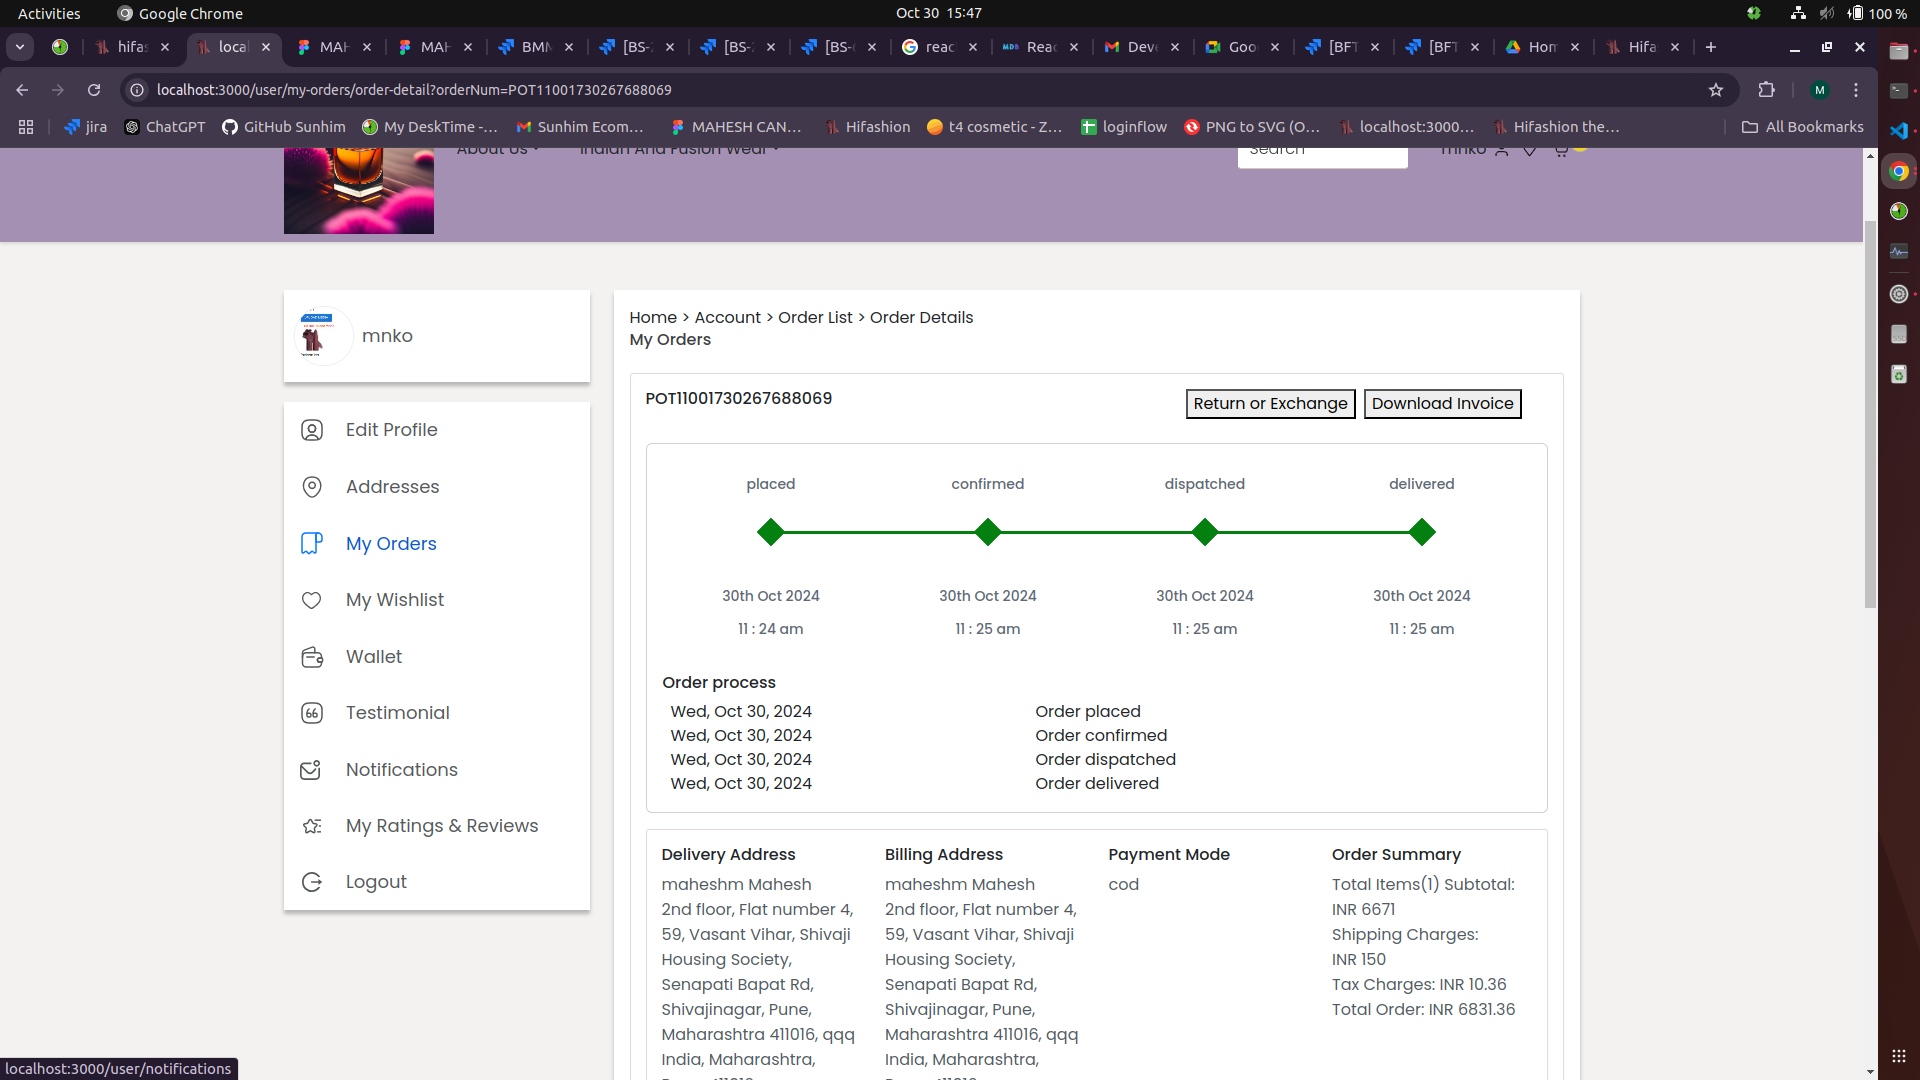1920x1080 pixels.
Task: Click the 'dispatched' green diamond marker
Action: click(x=1205, y=532)
